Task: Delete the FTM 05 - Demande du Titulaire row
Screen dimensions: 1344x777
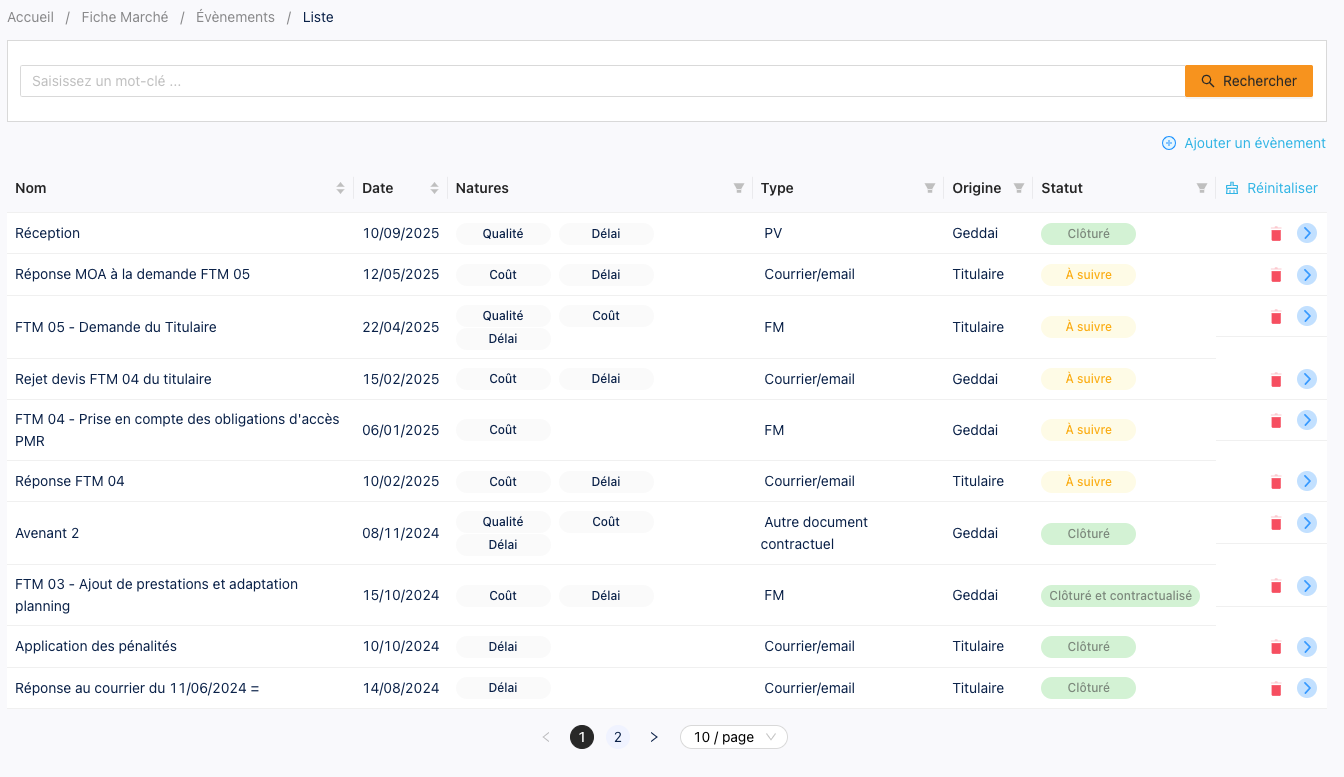Action: pyautogui.click(x=1275, y=317)
